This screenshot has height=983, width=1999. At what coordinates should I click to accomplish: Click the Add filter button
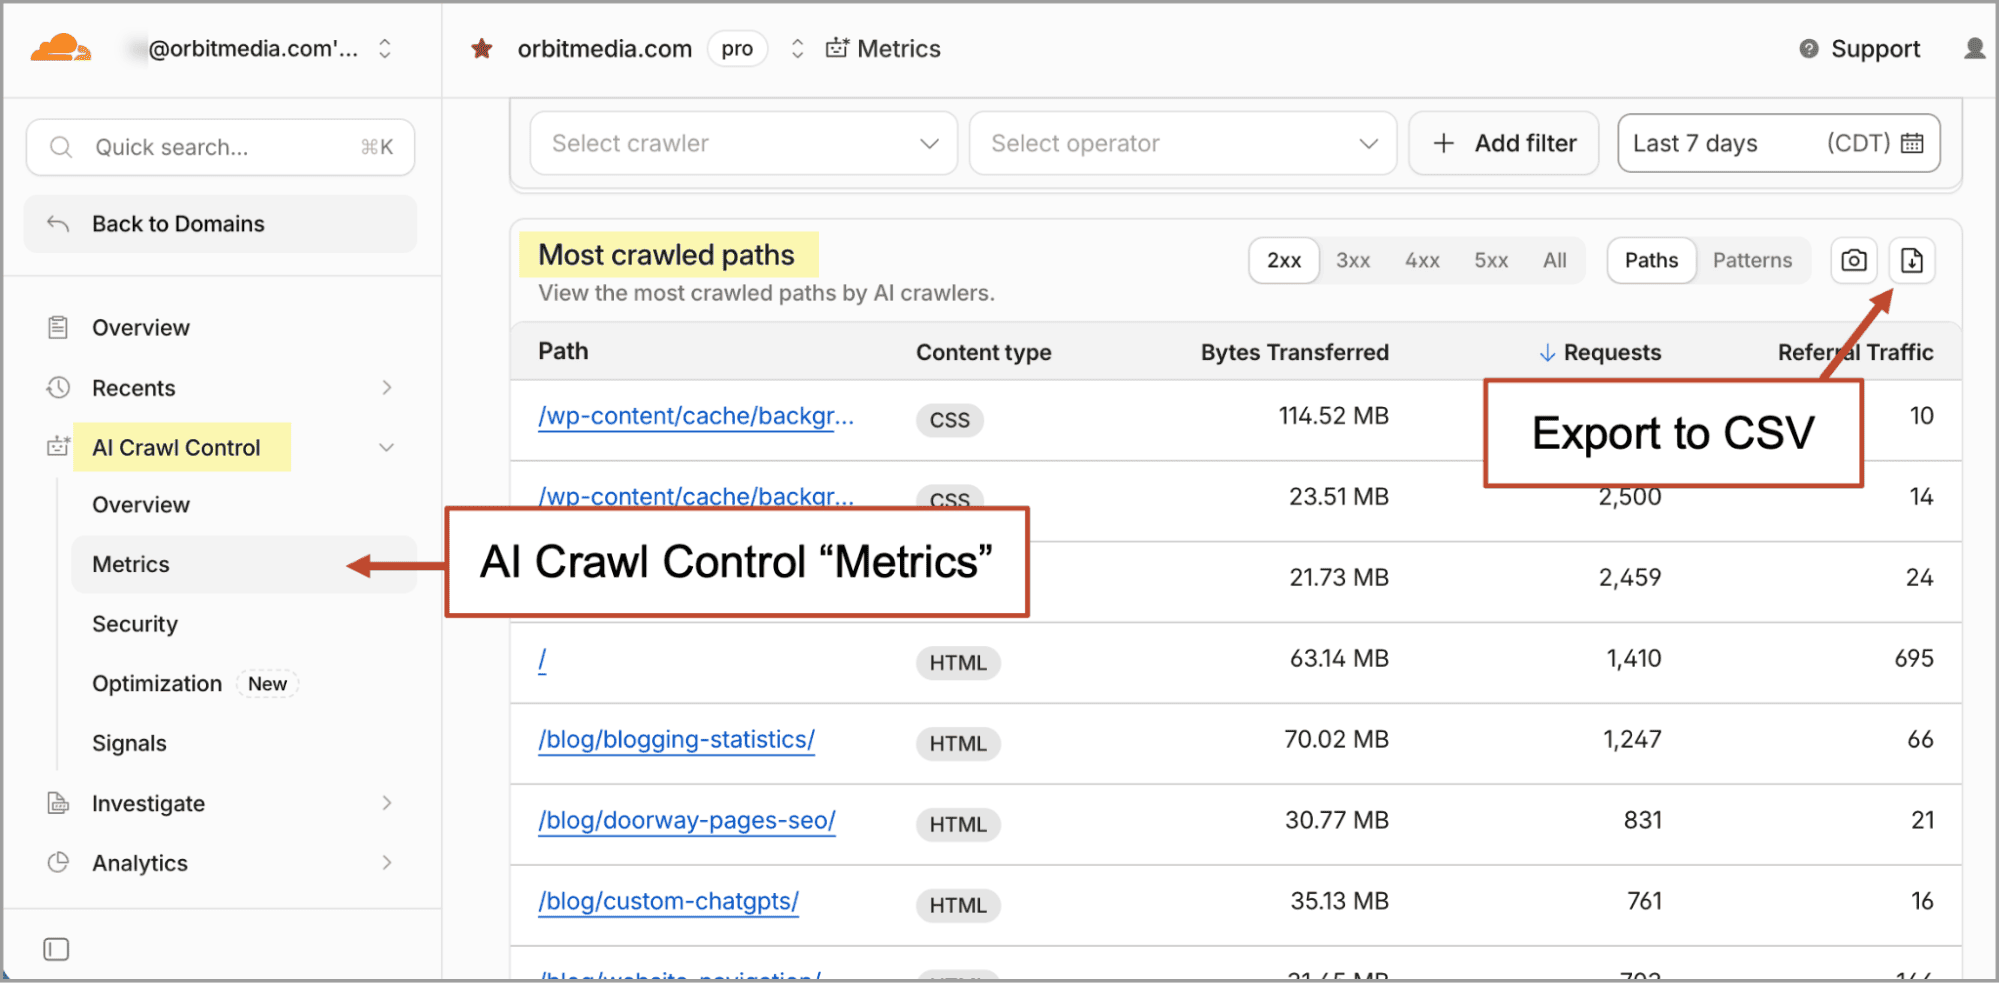click(x=1503, y=143)
